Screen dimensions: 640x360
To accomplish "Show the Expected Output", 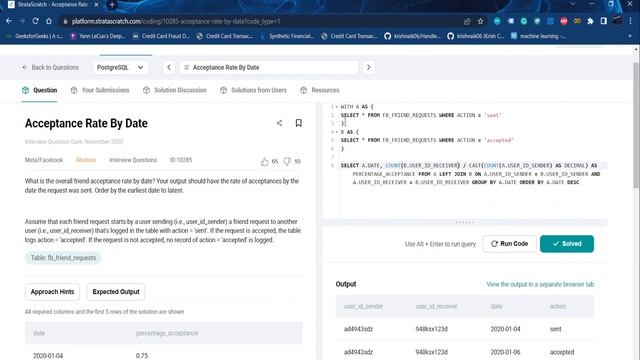I will pos(116,292).
